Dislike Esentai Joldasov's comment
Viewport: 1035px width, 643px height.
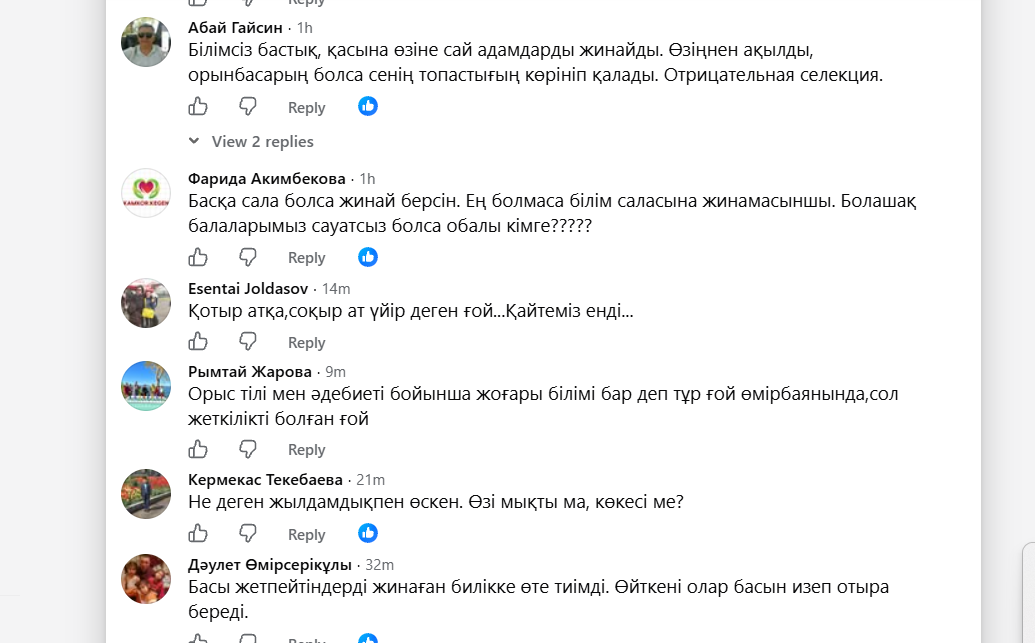pyautogui.click(x=248, y=341)
